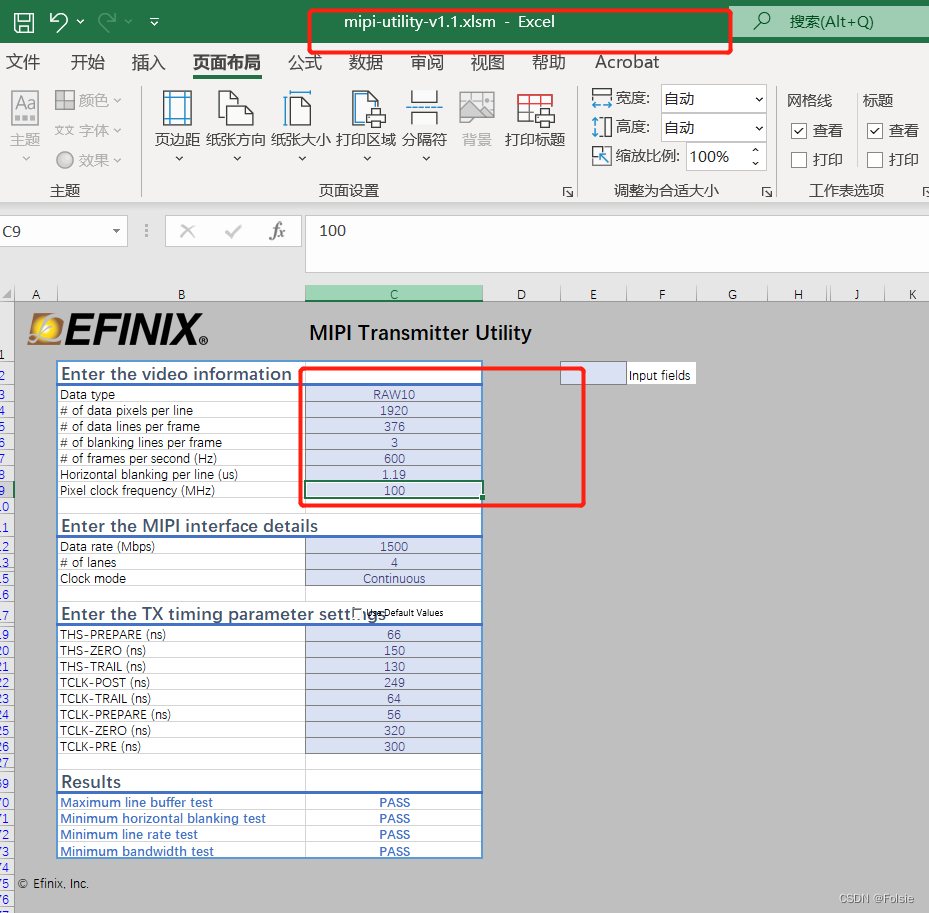Screen dimensions: 929x913
Task: Open the Name Box dropdown arrow
Action: (x=116, y=231)
